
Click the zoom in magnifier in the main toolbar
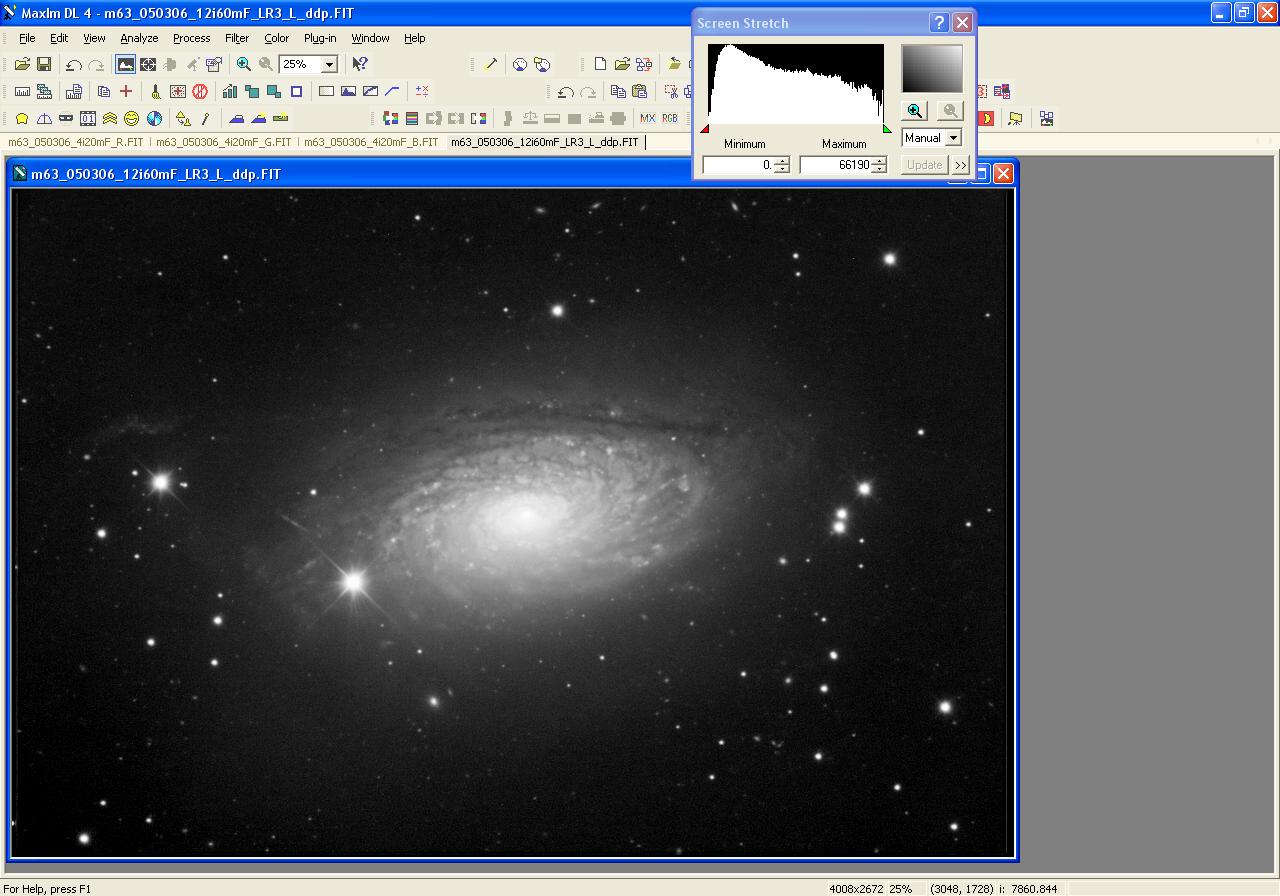[x=244, y=64]
